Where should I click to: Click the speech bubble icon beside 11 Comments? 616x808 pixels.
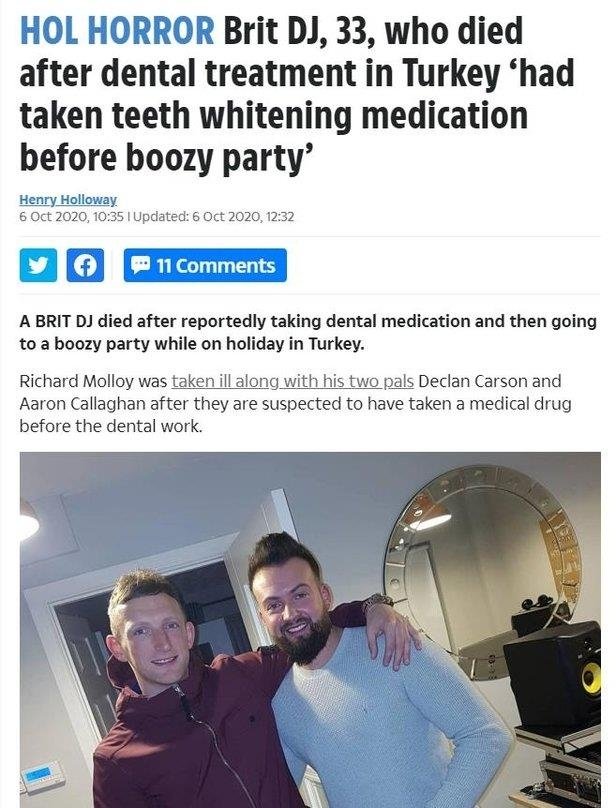[x=140, y=265]
